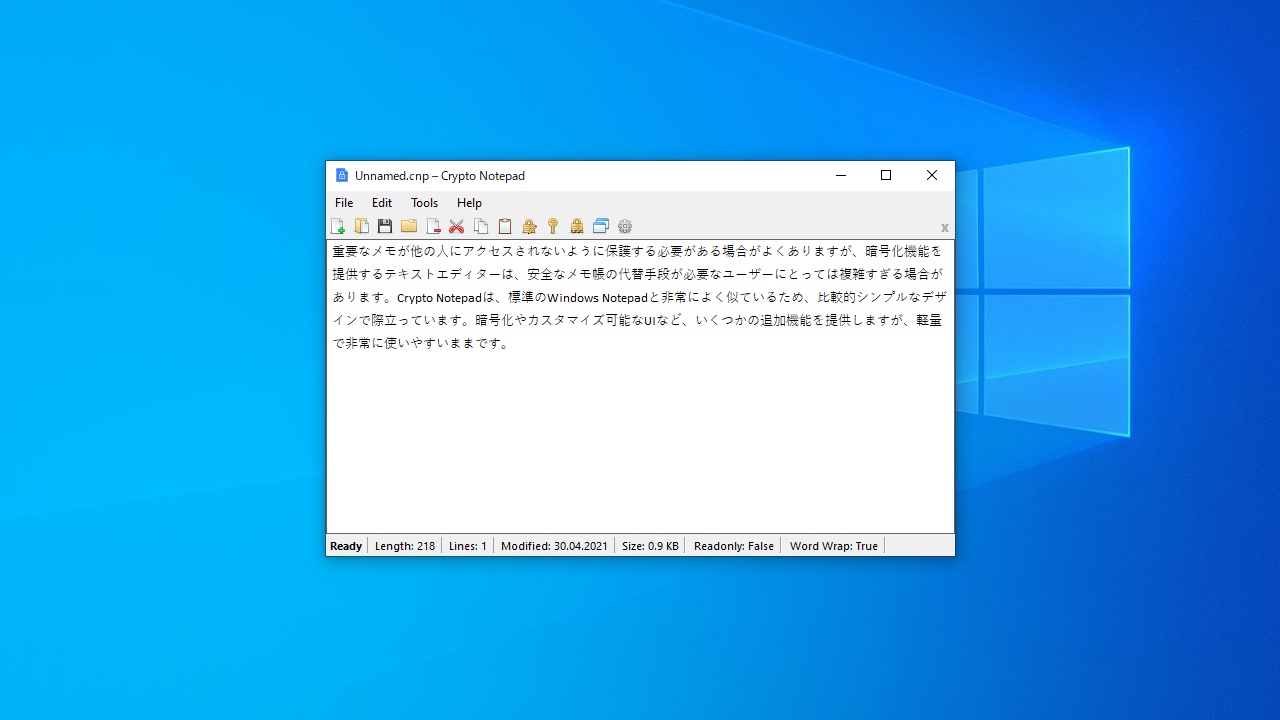Click the Open file toolbar icon (second)
This screenshot has height=720, width=1280.
(362, 226)
